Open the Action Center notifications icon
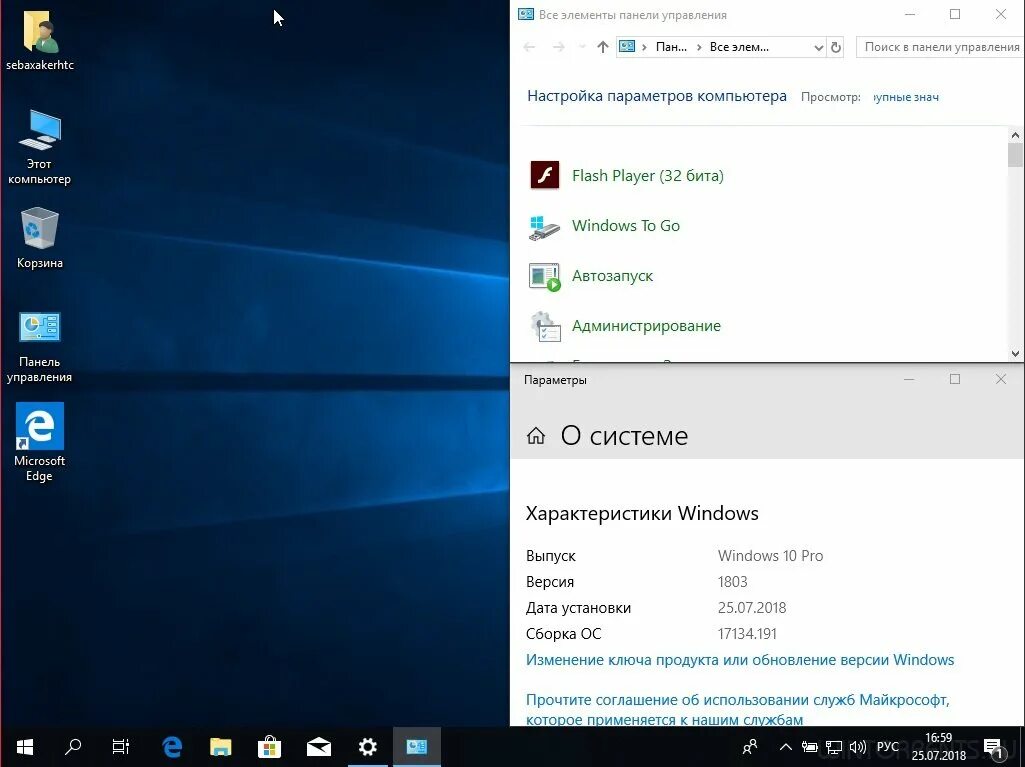 (993, 747)
